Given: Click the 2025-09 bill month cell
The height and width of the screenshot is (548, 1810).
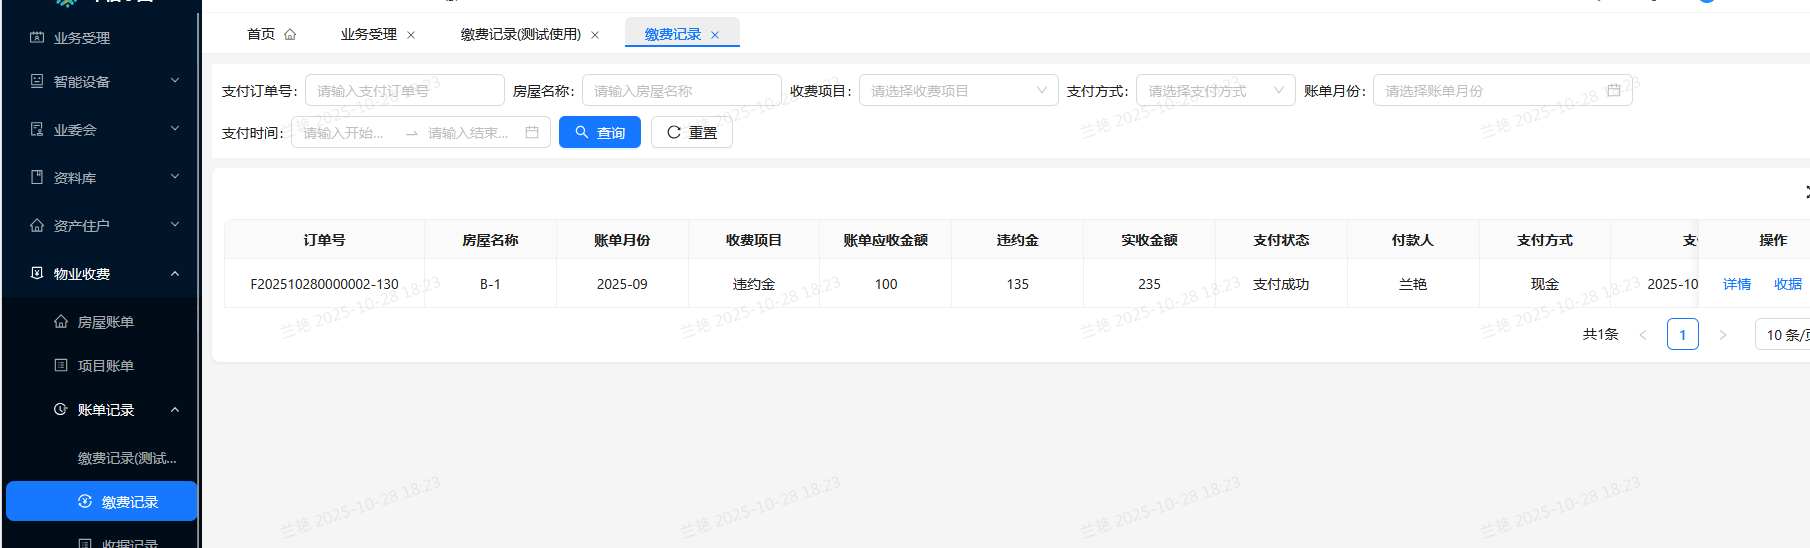Looking at the screenshot, I should click(x=622, y=284).
